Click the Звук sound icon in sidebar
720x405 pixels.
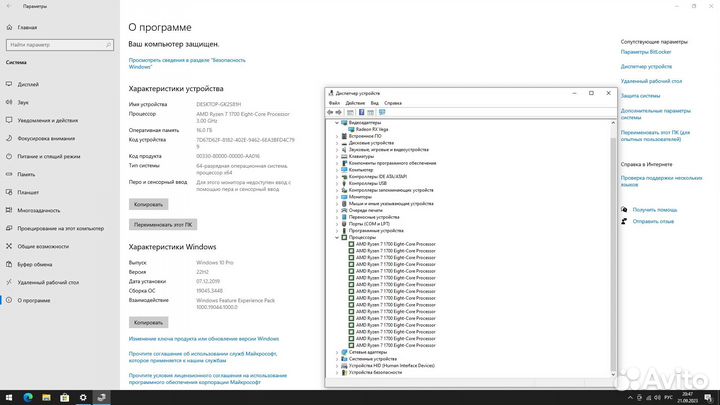pos(9,102)
